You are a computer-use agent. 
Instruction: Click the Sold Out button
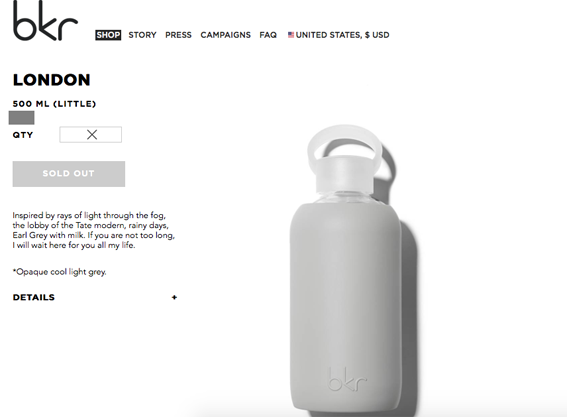click(x=69, y=174)
